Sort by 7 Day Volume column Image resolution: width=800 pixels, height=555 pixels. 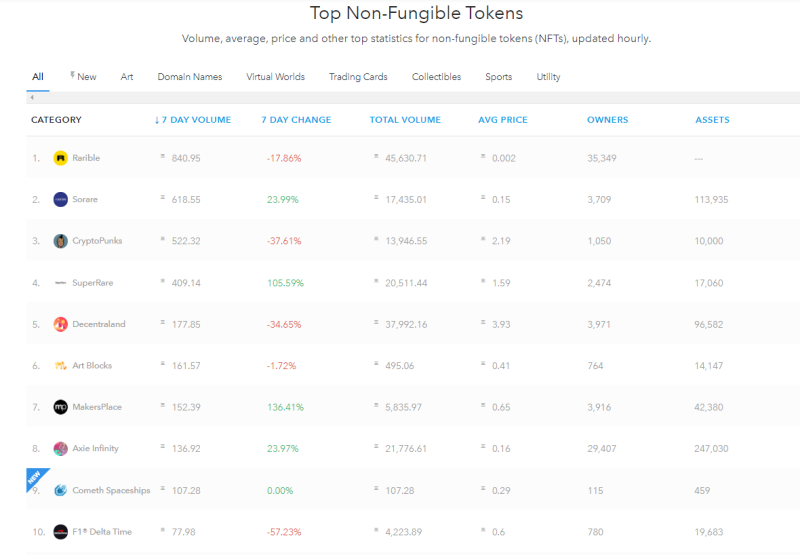coord(193,120)
